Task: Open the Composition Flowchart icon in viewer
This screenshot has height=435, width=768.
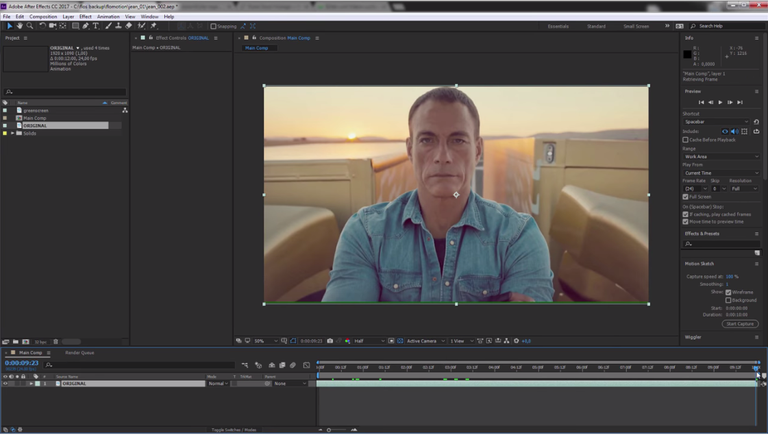Action: point(506,341)
